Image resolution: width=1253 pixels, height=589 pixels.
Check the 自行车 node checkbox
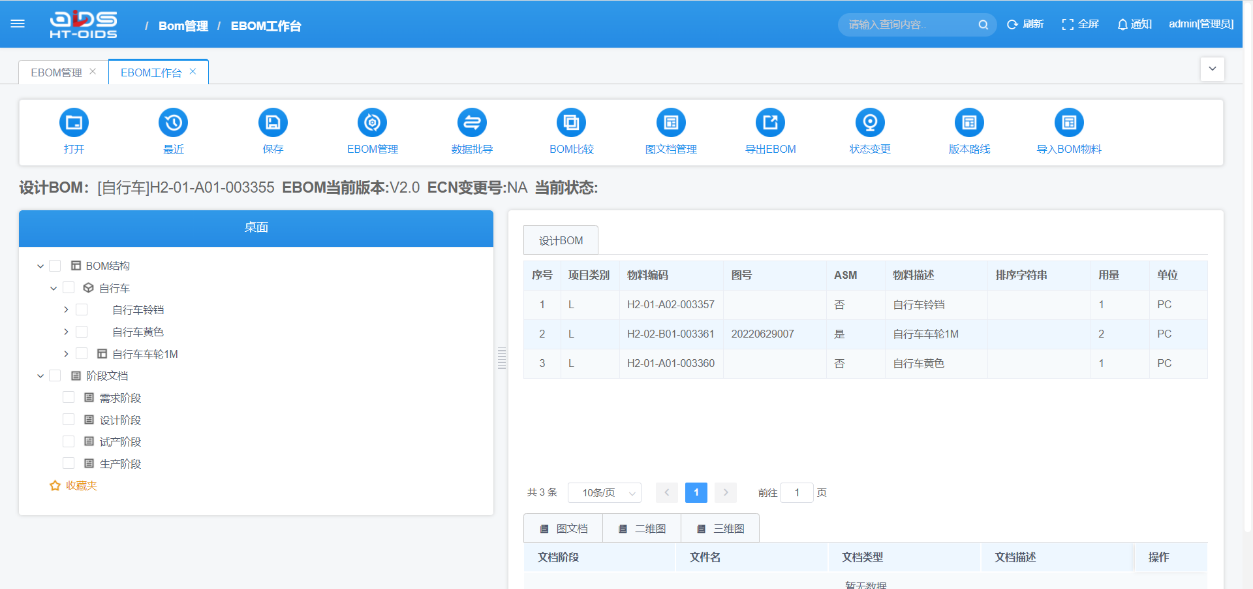68,288
